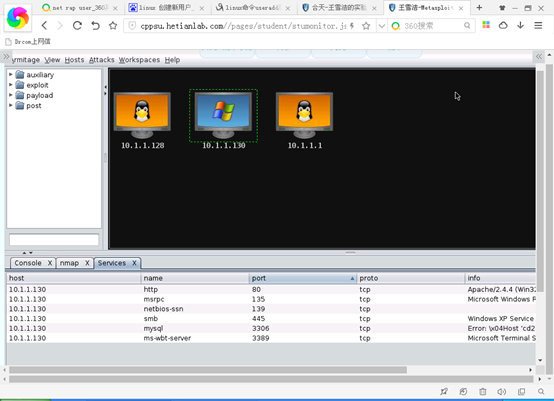Switch to the Console tab
Viewport: 554px width, 401px height.
tap(28, 263)
